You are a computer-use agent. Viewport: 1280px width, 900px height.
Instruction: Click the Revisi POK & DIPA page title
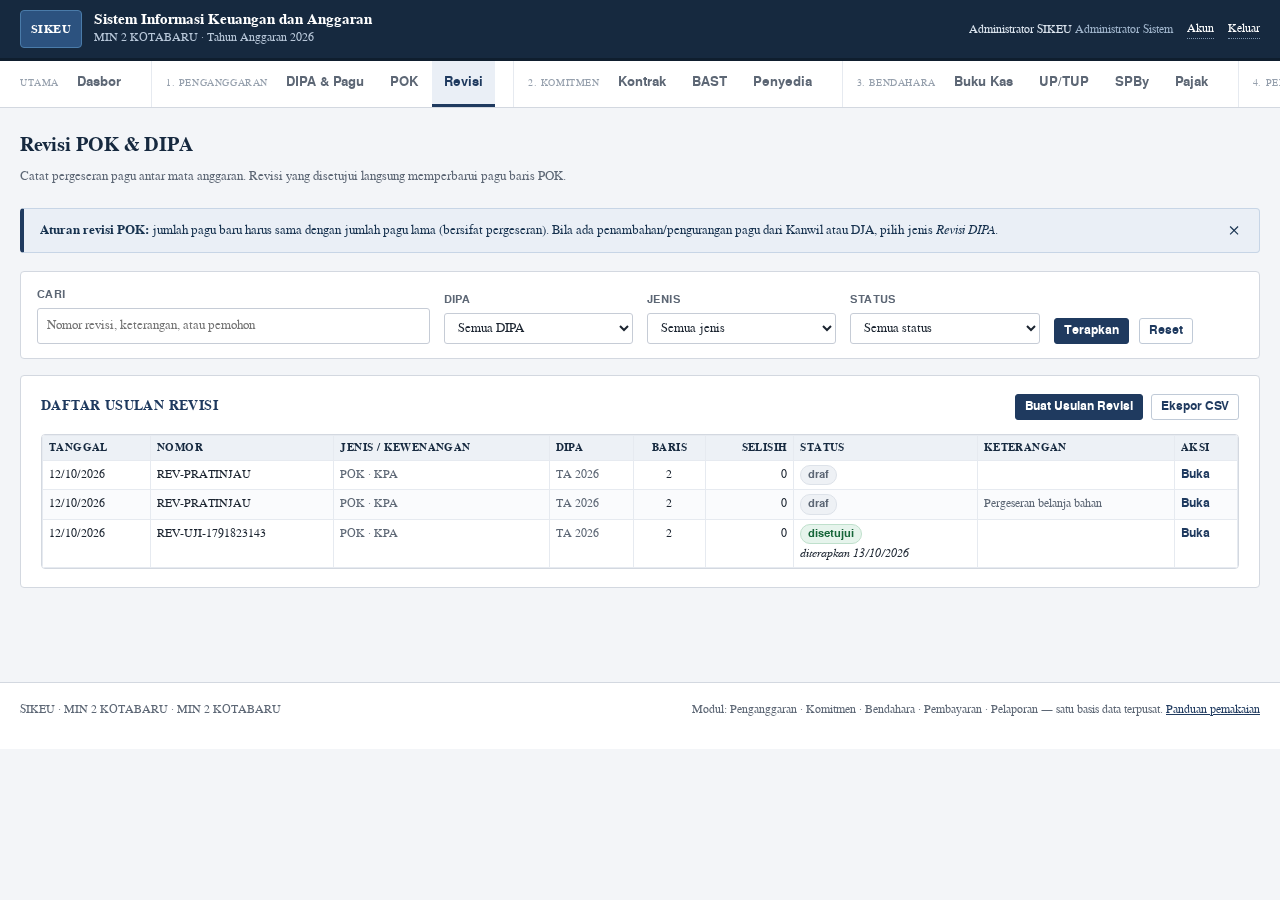point(106,145)
